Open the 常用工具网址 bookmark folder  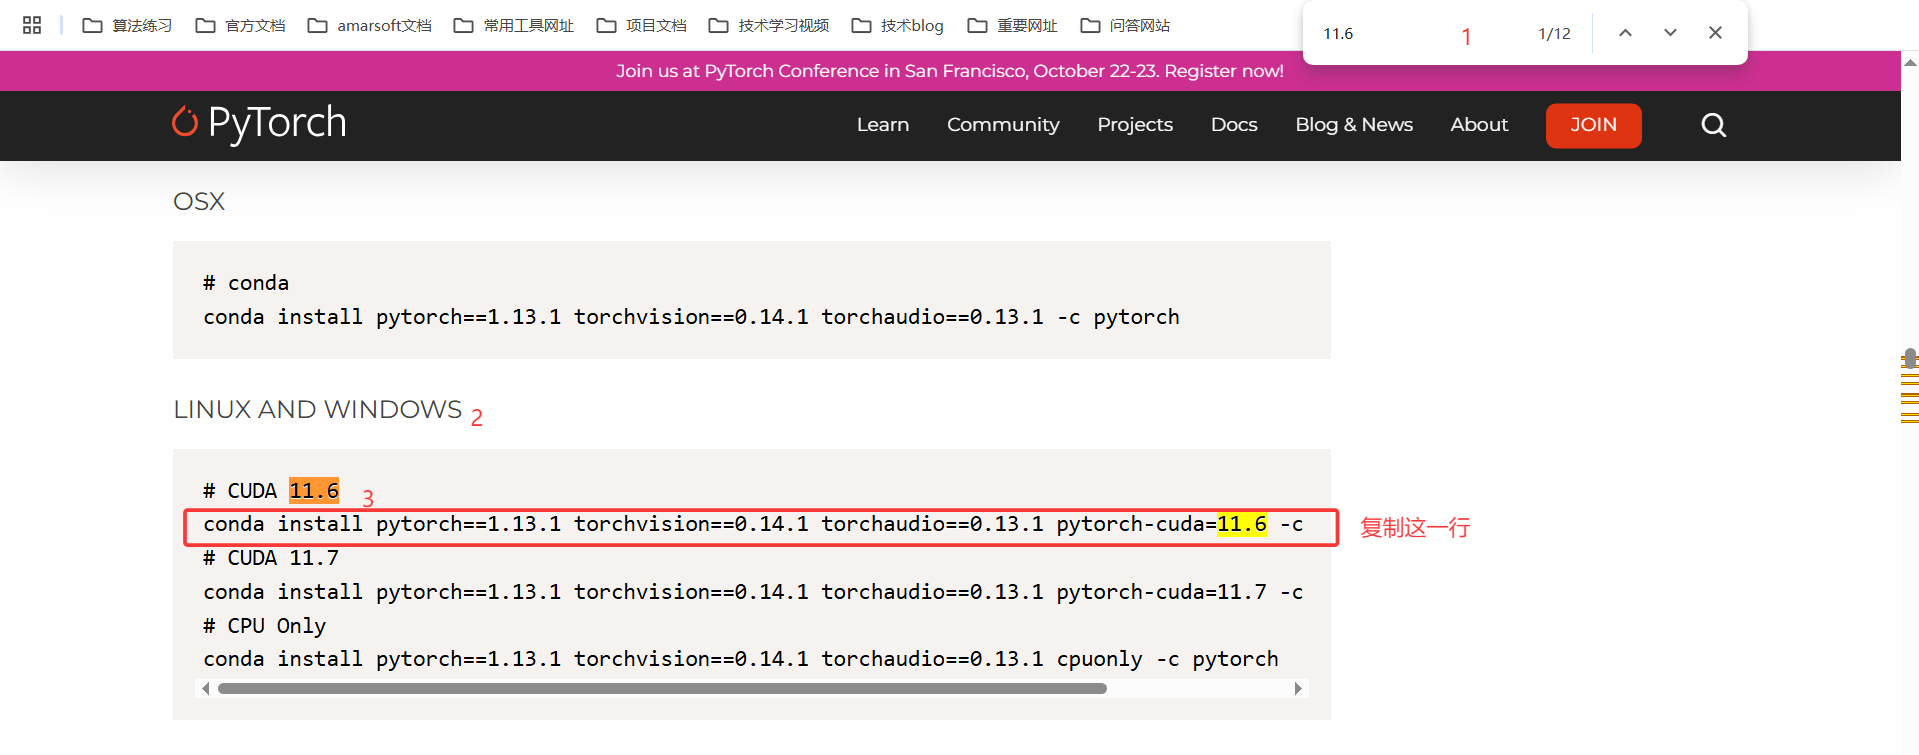514,25
